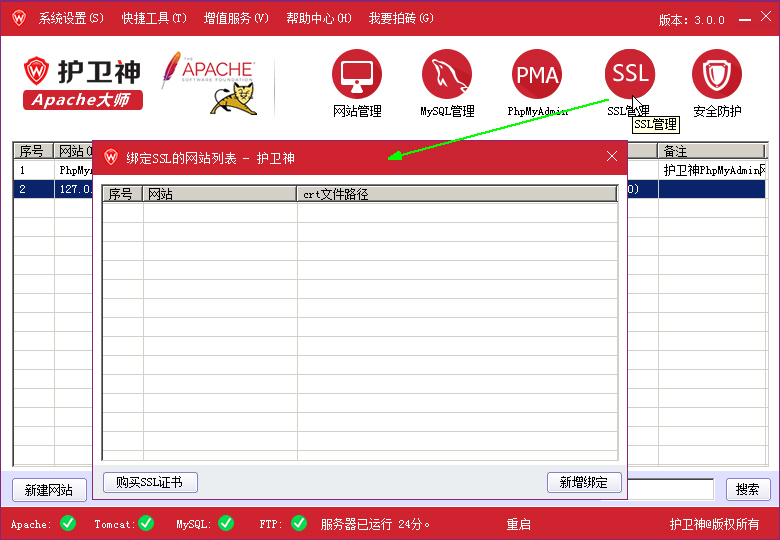Click the 新建网站 button
Viewport: 780px width, 540px height.
tap(48, 490)
